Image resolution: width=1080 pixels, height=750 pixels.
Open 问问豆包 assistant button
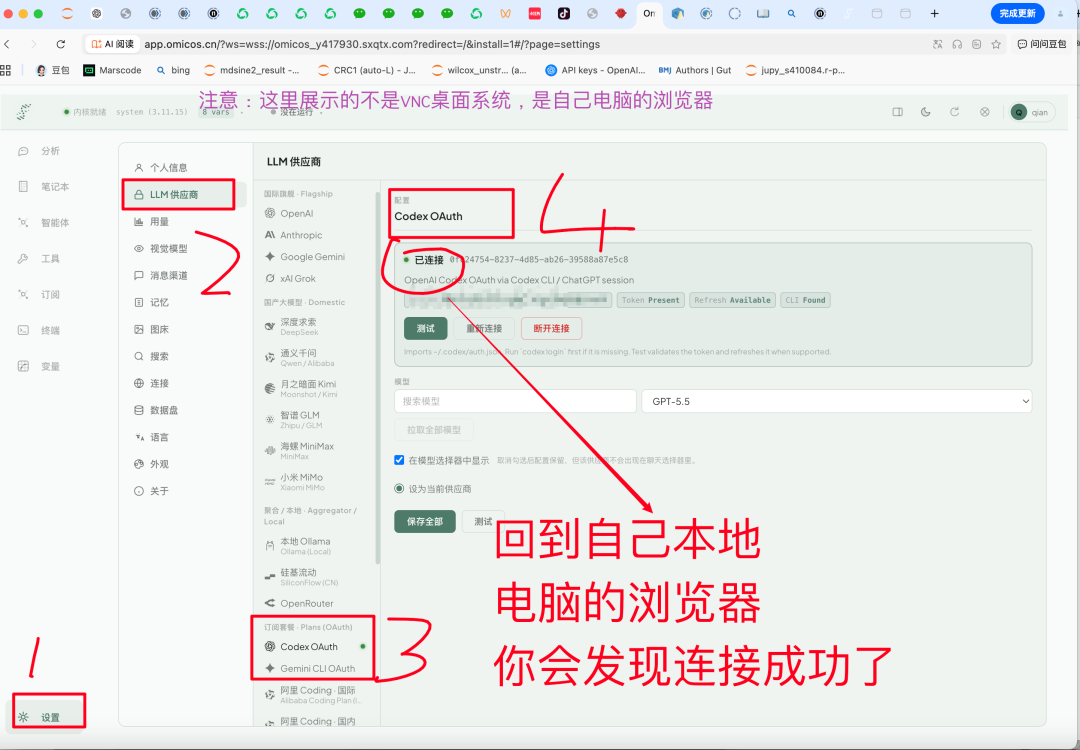(x=1042, y=44)
